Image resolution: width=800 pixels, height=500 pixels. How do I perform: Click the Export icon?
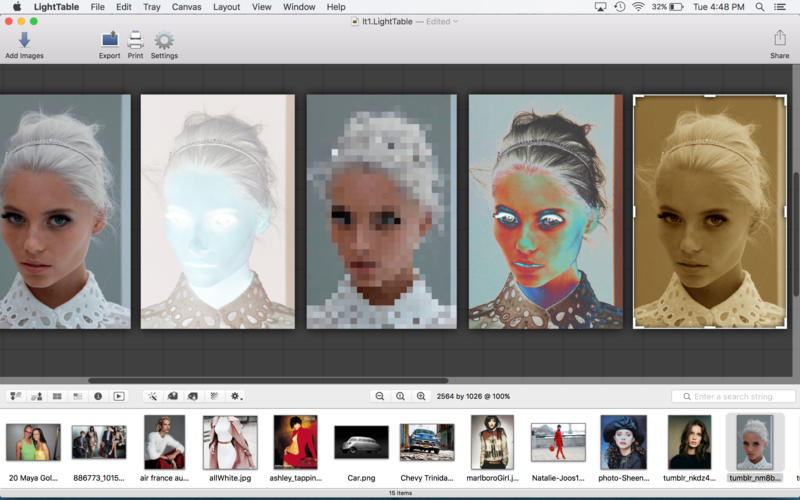coord(110,40)
